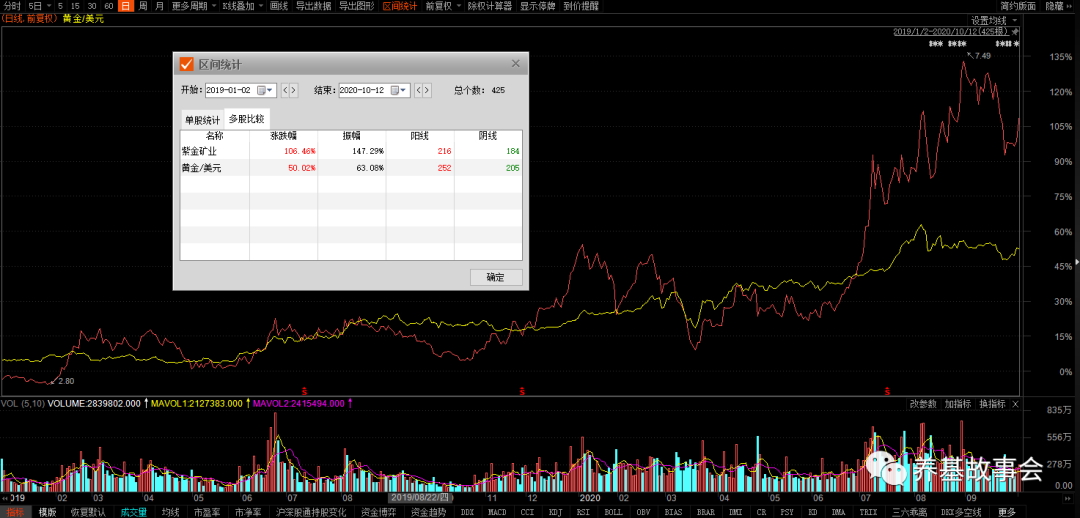Select the 紫金矿业 row name
Screen dimensions: 1080x518
[198, 151]
